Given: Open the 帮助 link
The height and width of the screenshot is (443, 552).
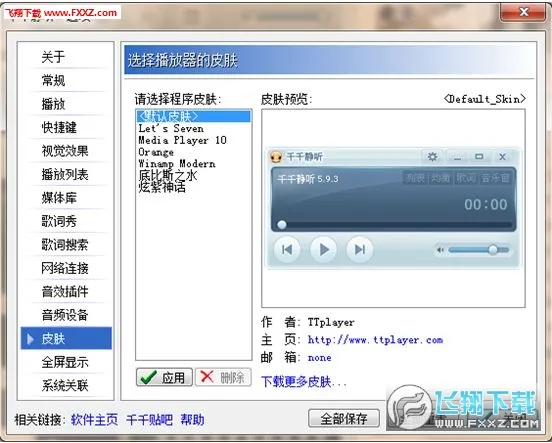Looking at the screenshot, I should click(x=192, y=420).
